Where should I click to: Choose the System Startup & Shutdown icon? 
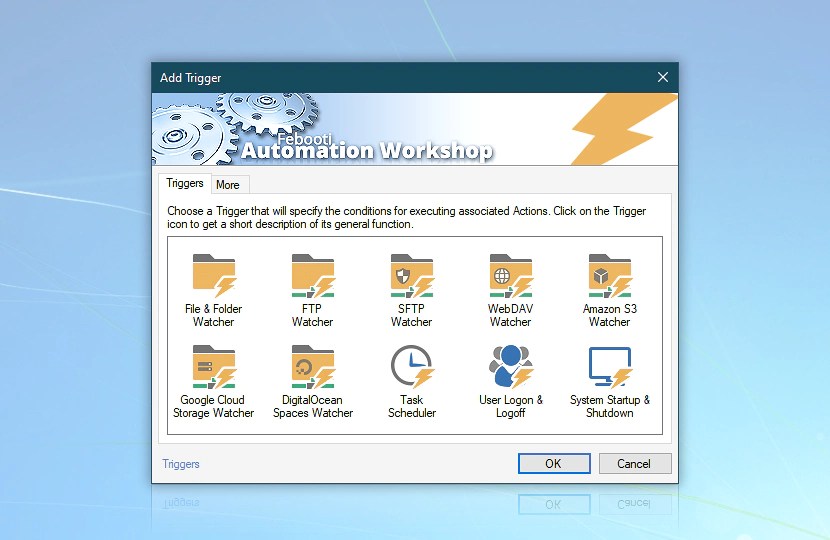(610, 366)
